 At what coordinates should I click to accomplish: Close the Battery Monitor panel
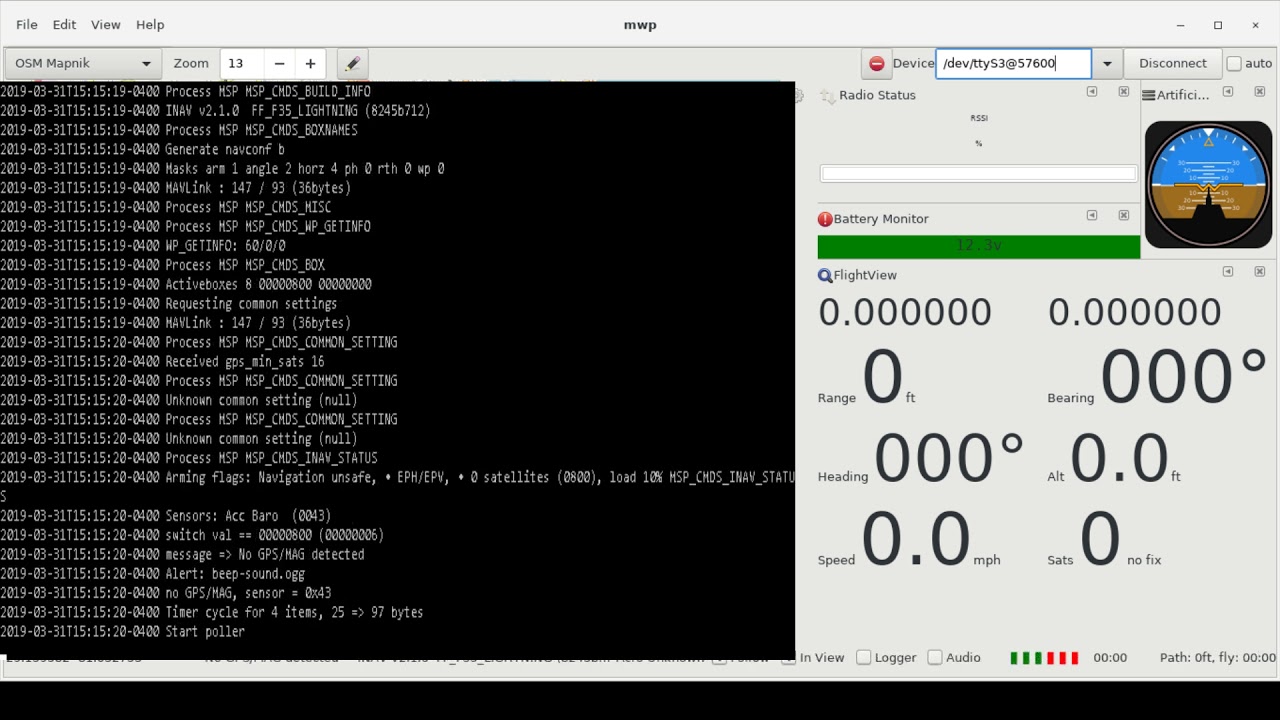pyautogui.click(x=1123, y=215)
